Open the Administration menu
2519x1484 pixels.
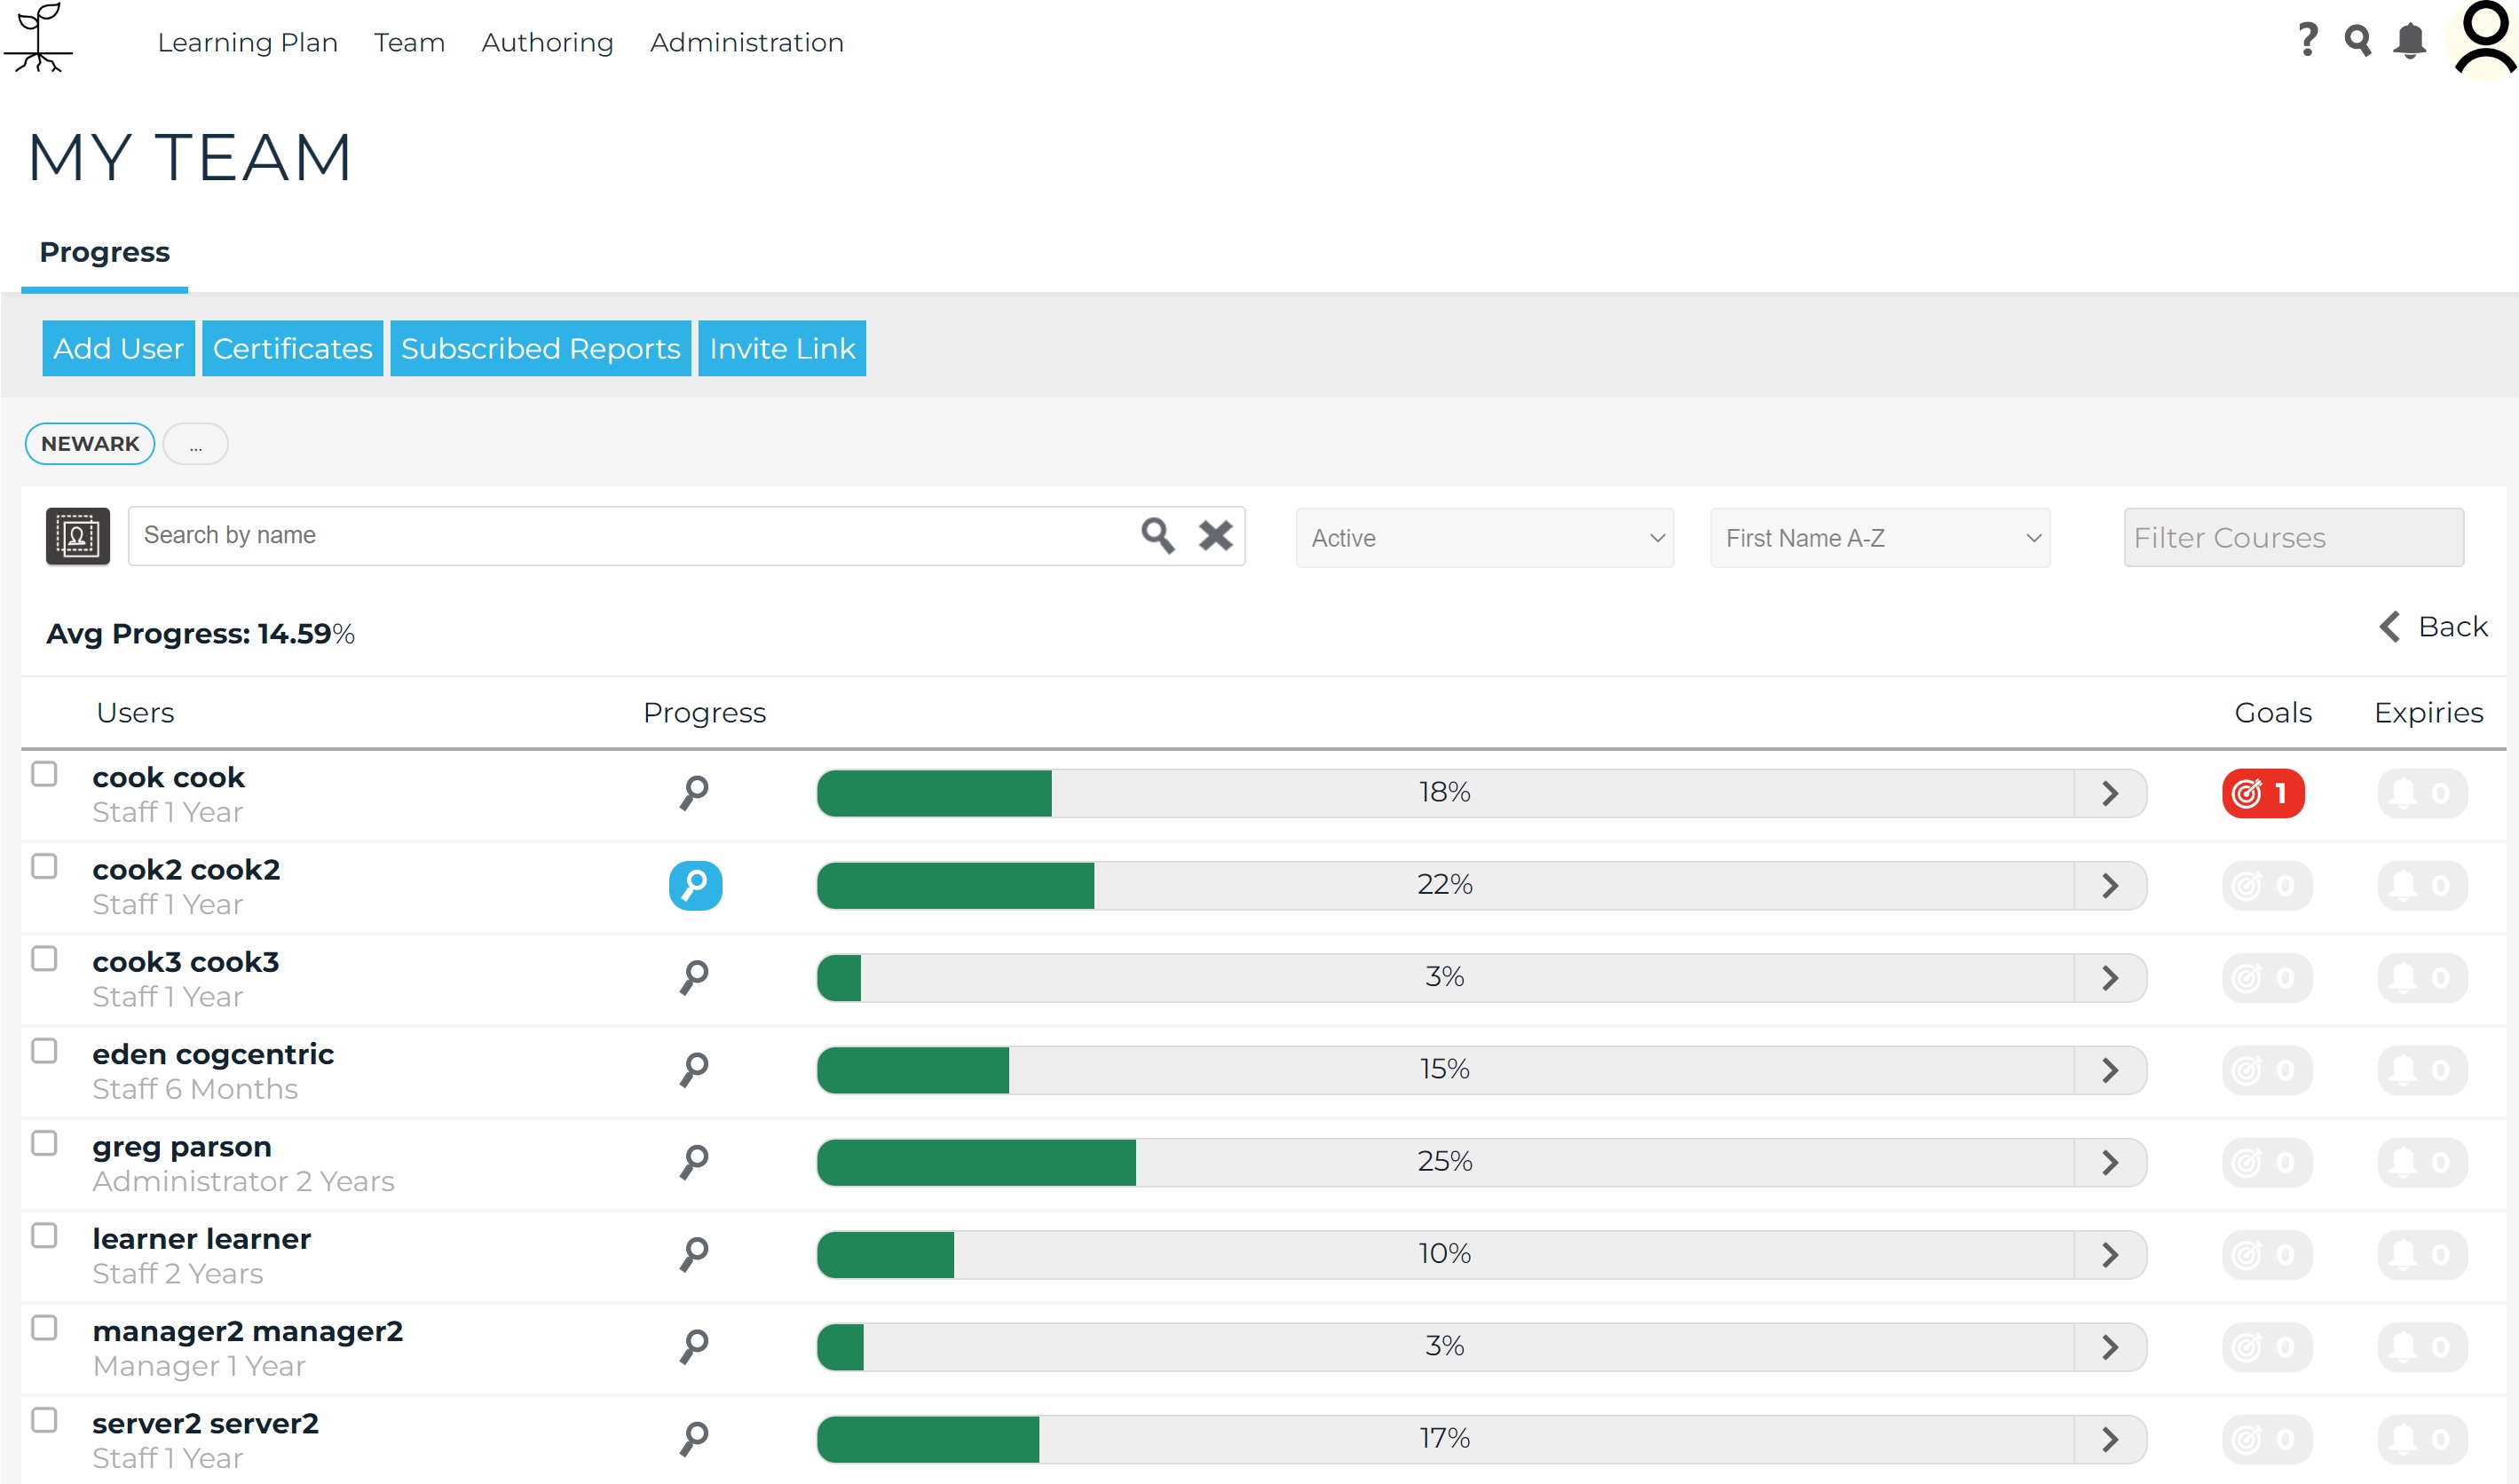tap(746, 42)
